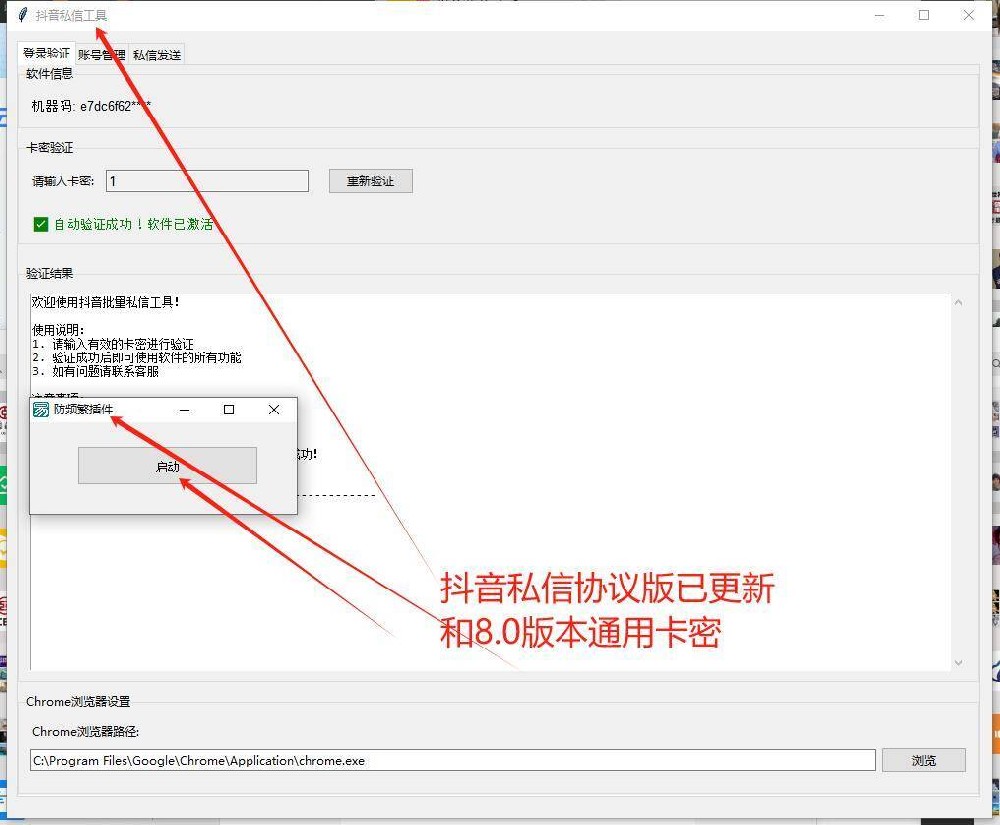Toggle the 自动验证成功 activation checkbox
This screenshot has height=825, width=1000.
click(x=40, y=224)
